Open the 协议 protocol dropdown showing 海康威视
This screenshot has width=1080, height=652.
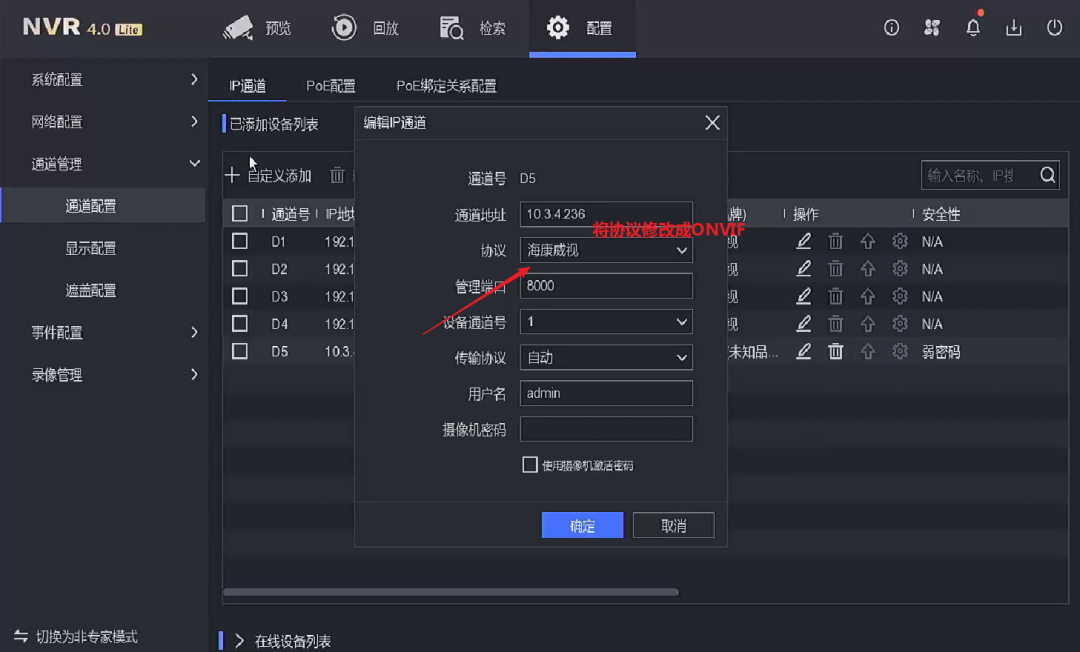tap(605, 250)
